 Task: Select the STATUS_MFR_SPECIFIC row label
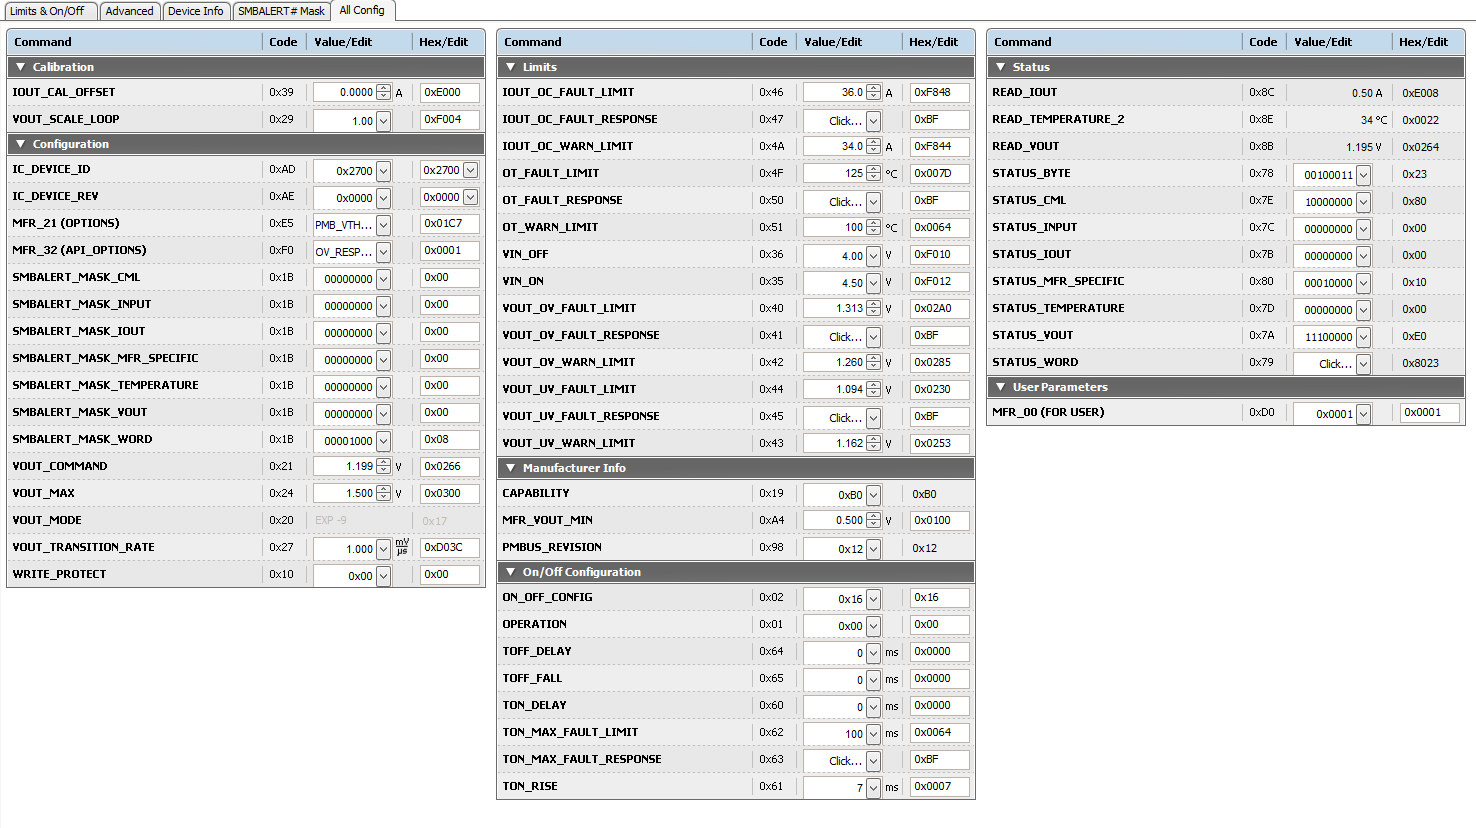tap(1058, 281)
